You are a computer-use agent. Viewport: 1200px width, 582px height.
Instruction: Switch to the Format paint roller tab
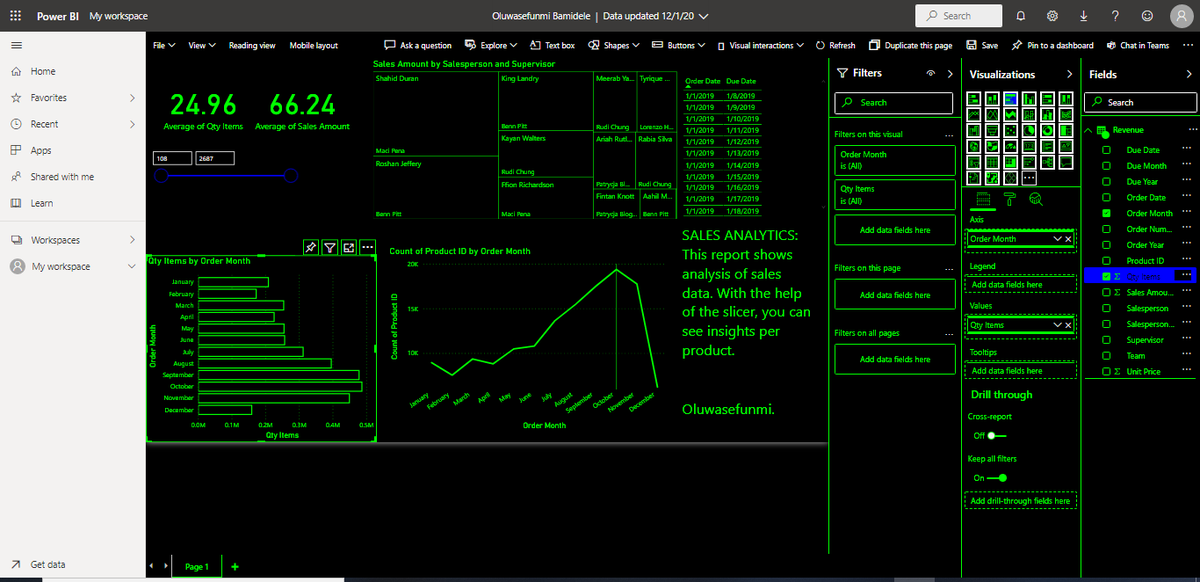click(1010, 199)
